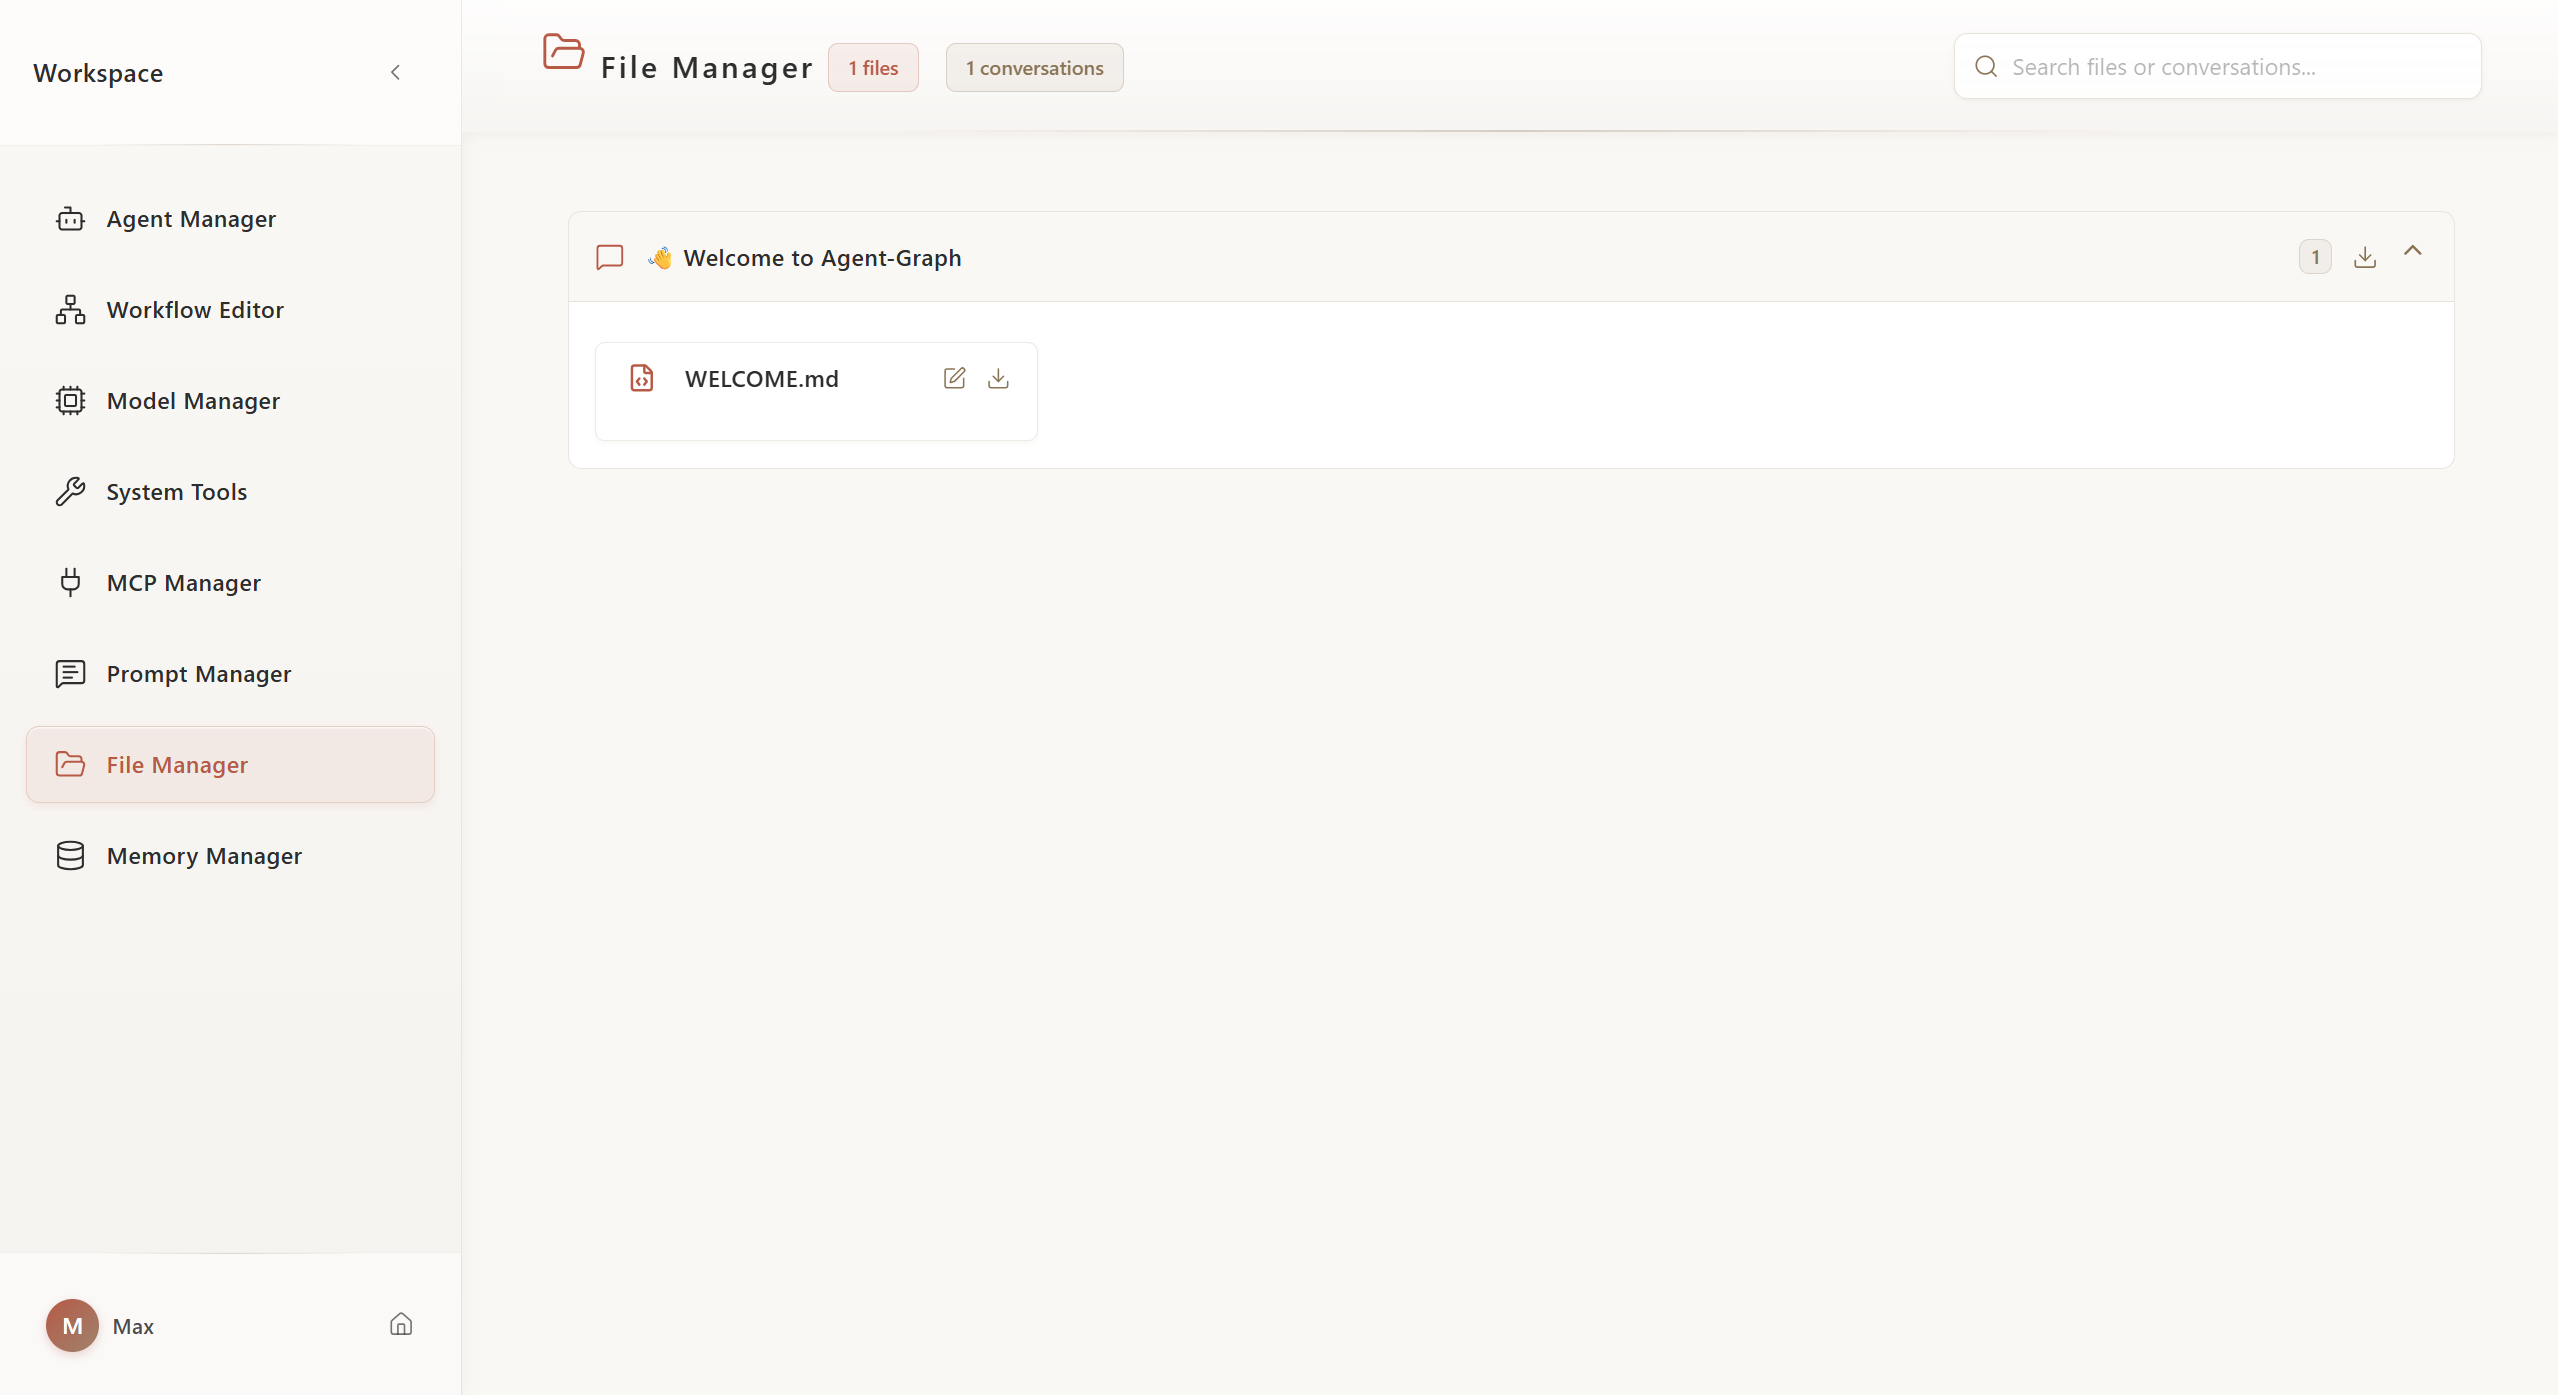Switch to the 1 conversations view
The width and height of the screenshot is (2558, 1395).
(x=1033, y=67)
